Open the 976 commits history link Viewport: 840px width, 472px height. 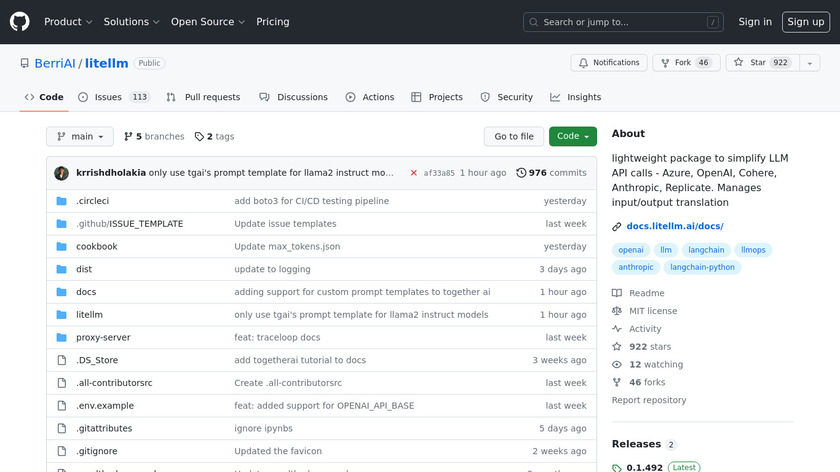[x=551, y=173]
